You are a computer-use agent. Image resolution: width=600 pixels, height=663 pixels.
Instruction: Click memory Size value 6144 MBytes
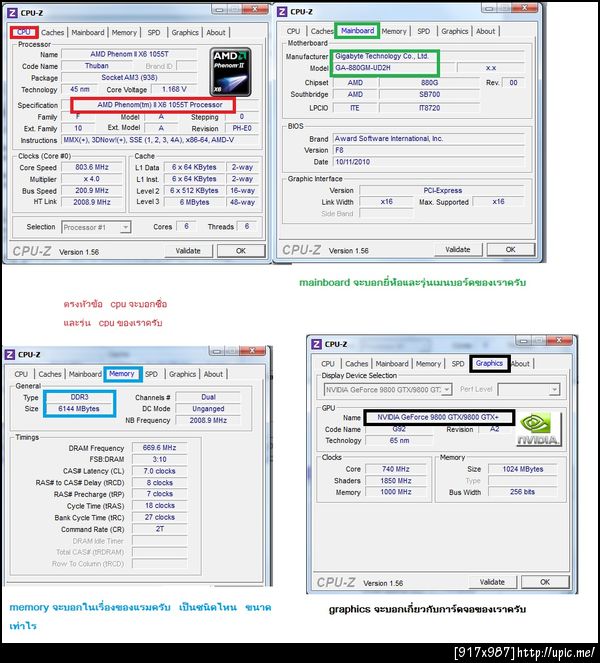pyautogui.click(x=79, y=409)
